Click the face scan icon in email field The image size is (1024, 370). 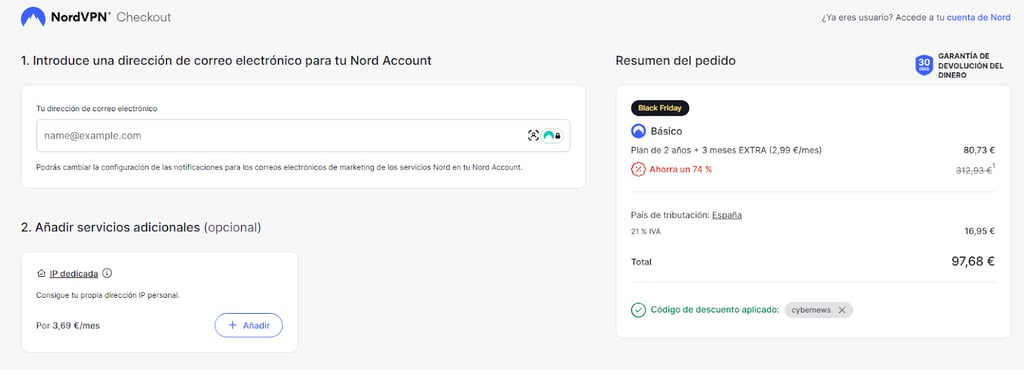[534, 136]
